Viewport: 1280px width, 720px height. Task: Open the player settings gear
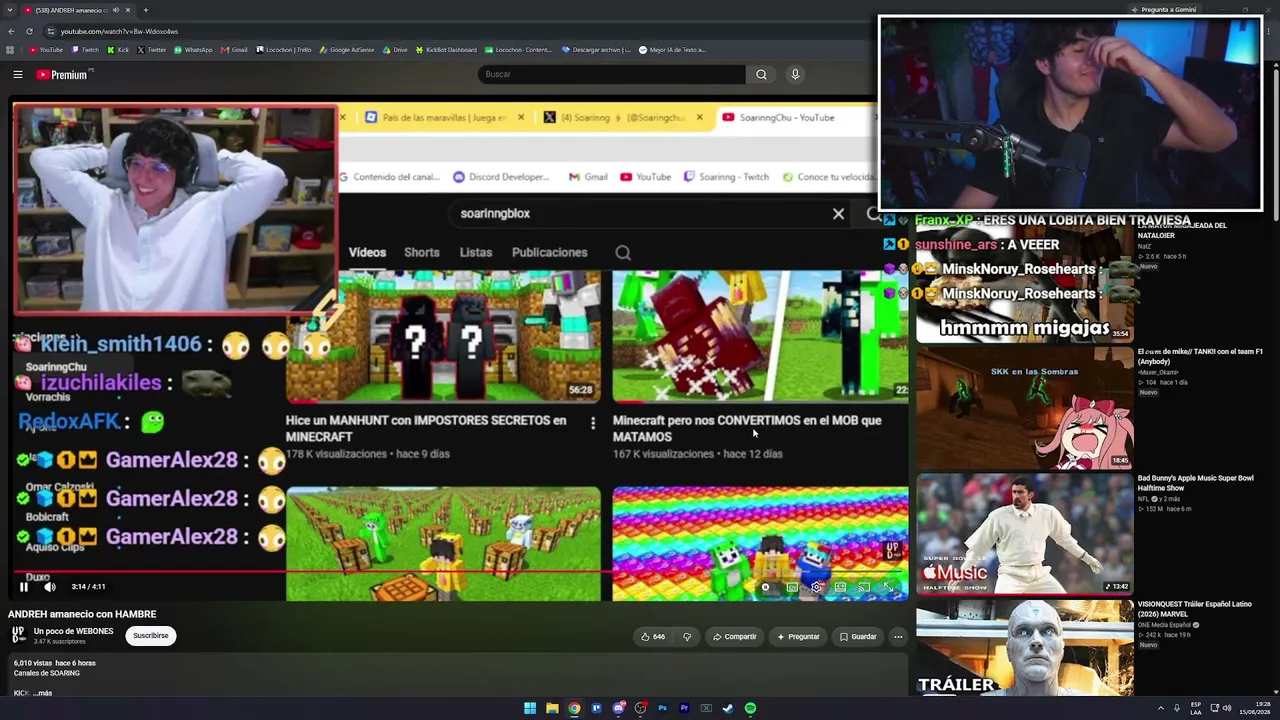coord(816,587)
